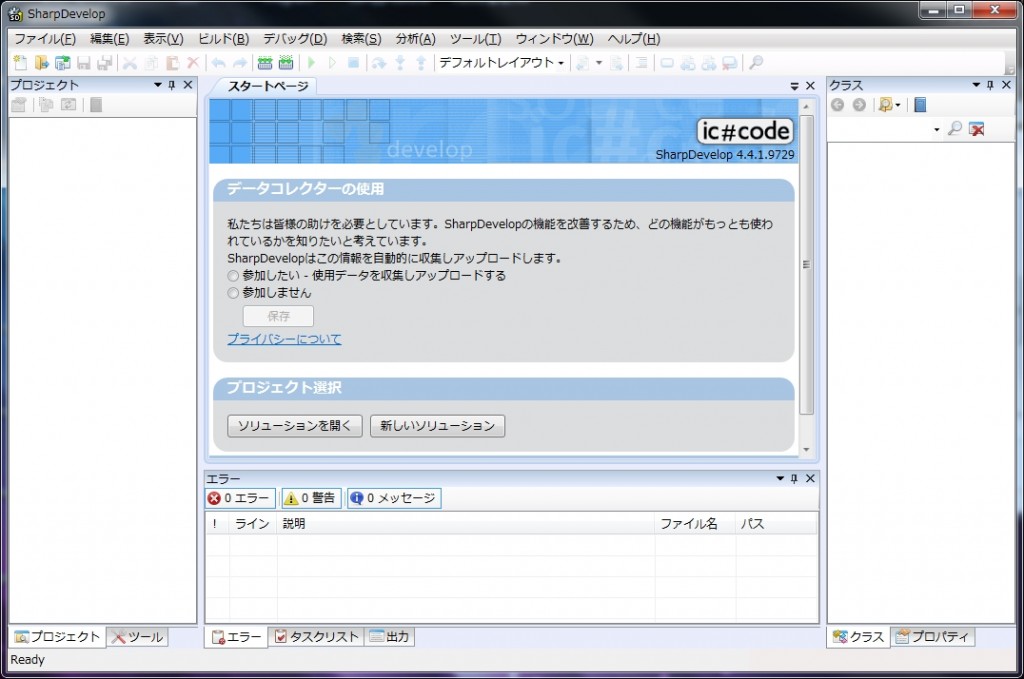Click the back navigation arrow in クラス panel
Image resolution: width=1024 pixels, height=679 pixels.
839,104
